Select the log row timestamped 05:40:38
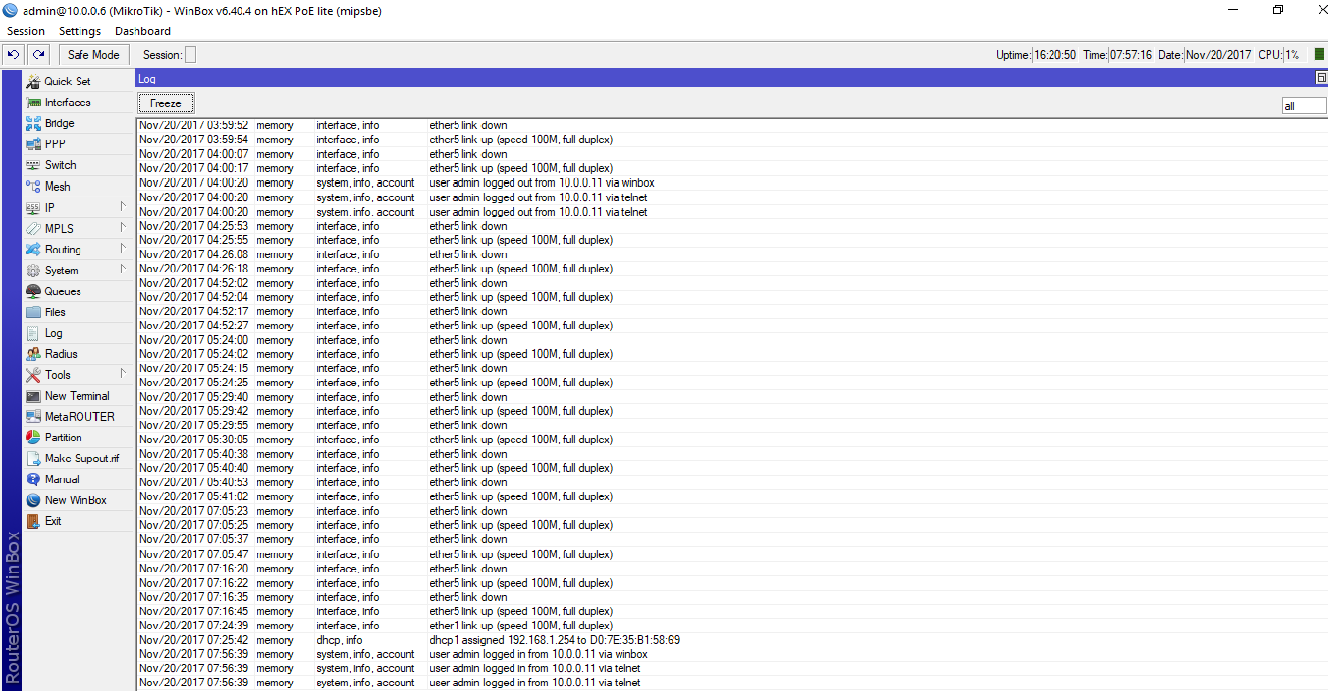The width and height of the screenshot is (1328, 691). (731, 454)
